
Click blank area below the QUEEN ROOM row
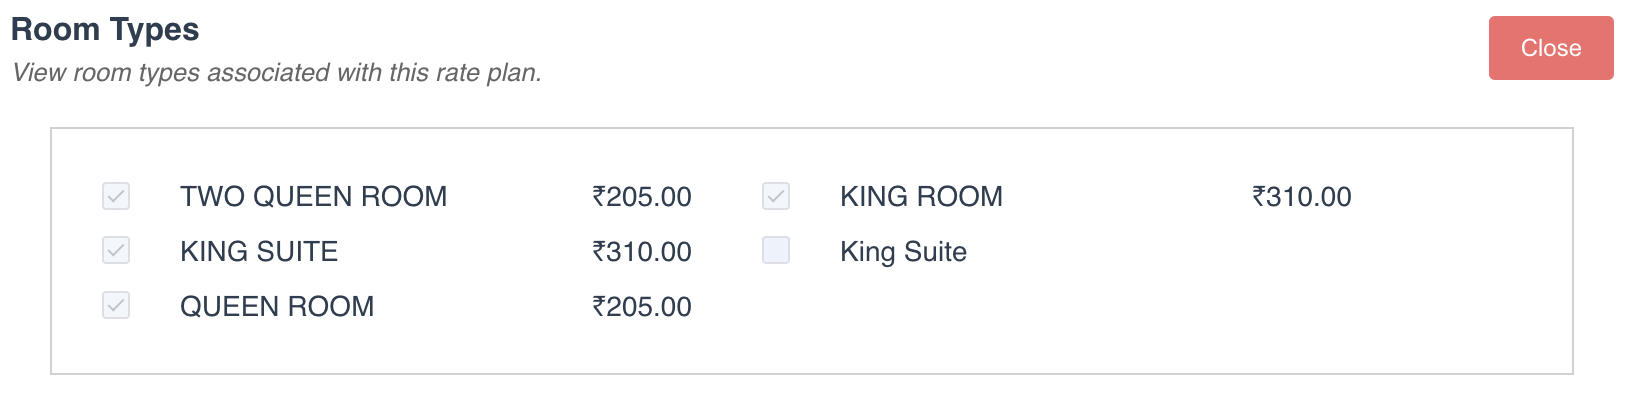click(400, 348)
